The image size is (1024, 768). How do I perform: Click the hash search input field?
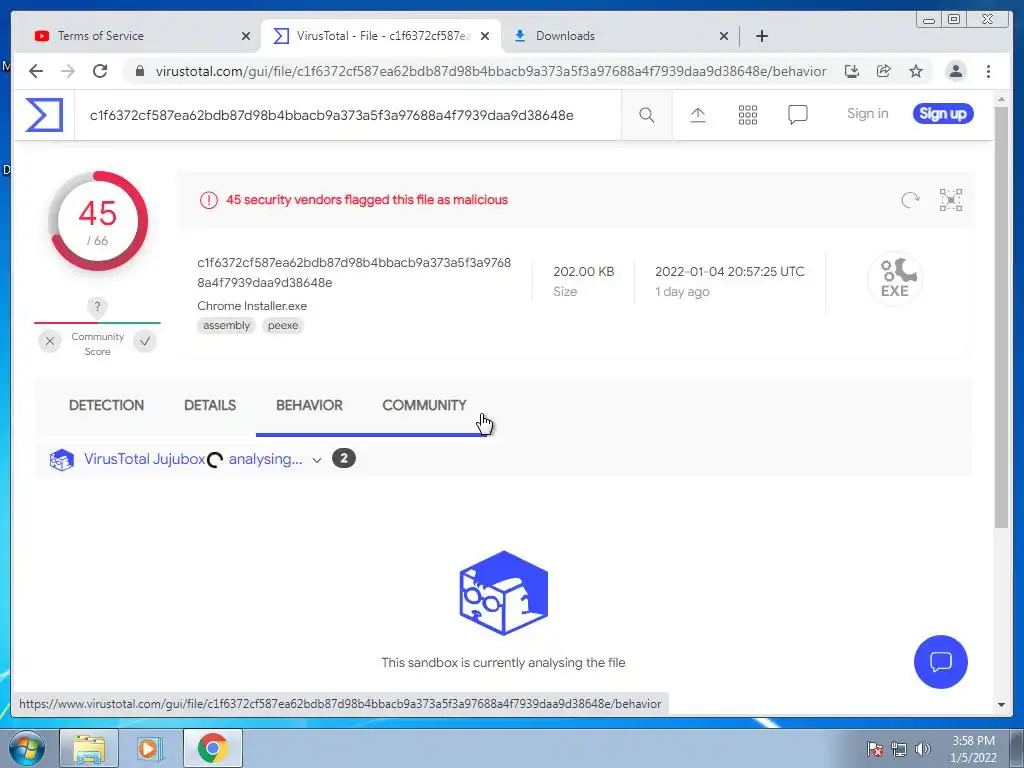[346, 116]
